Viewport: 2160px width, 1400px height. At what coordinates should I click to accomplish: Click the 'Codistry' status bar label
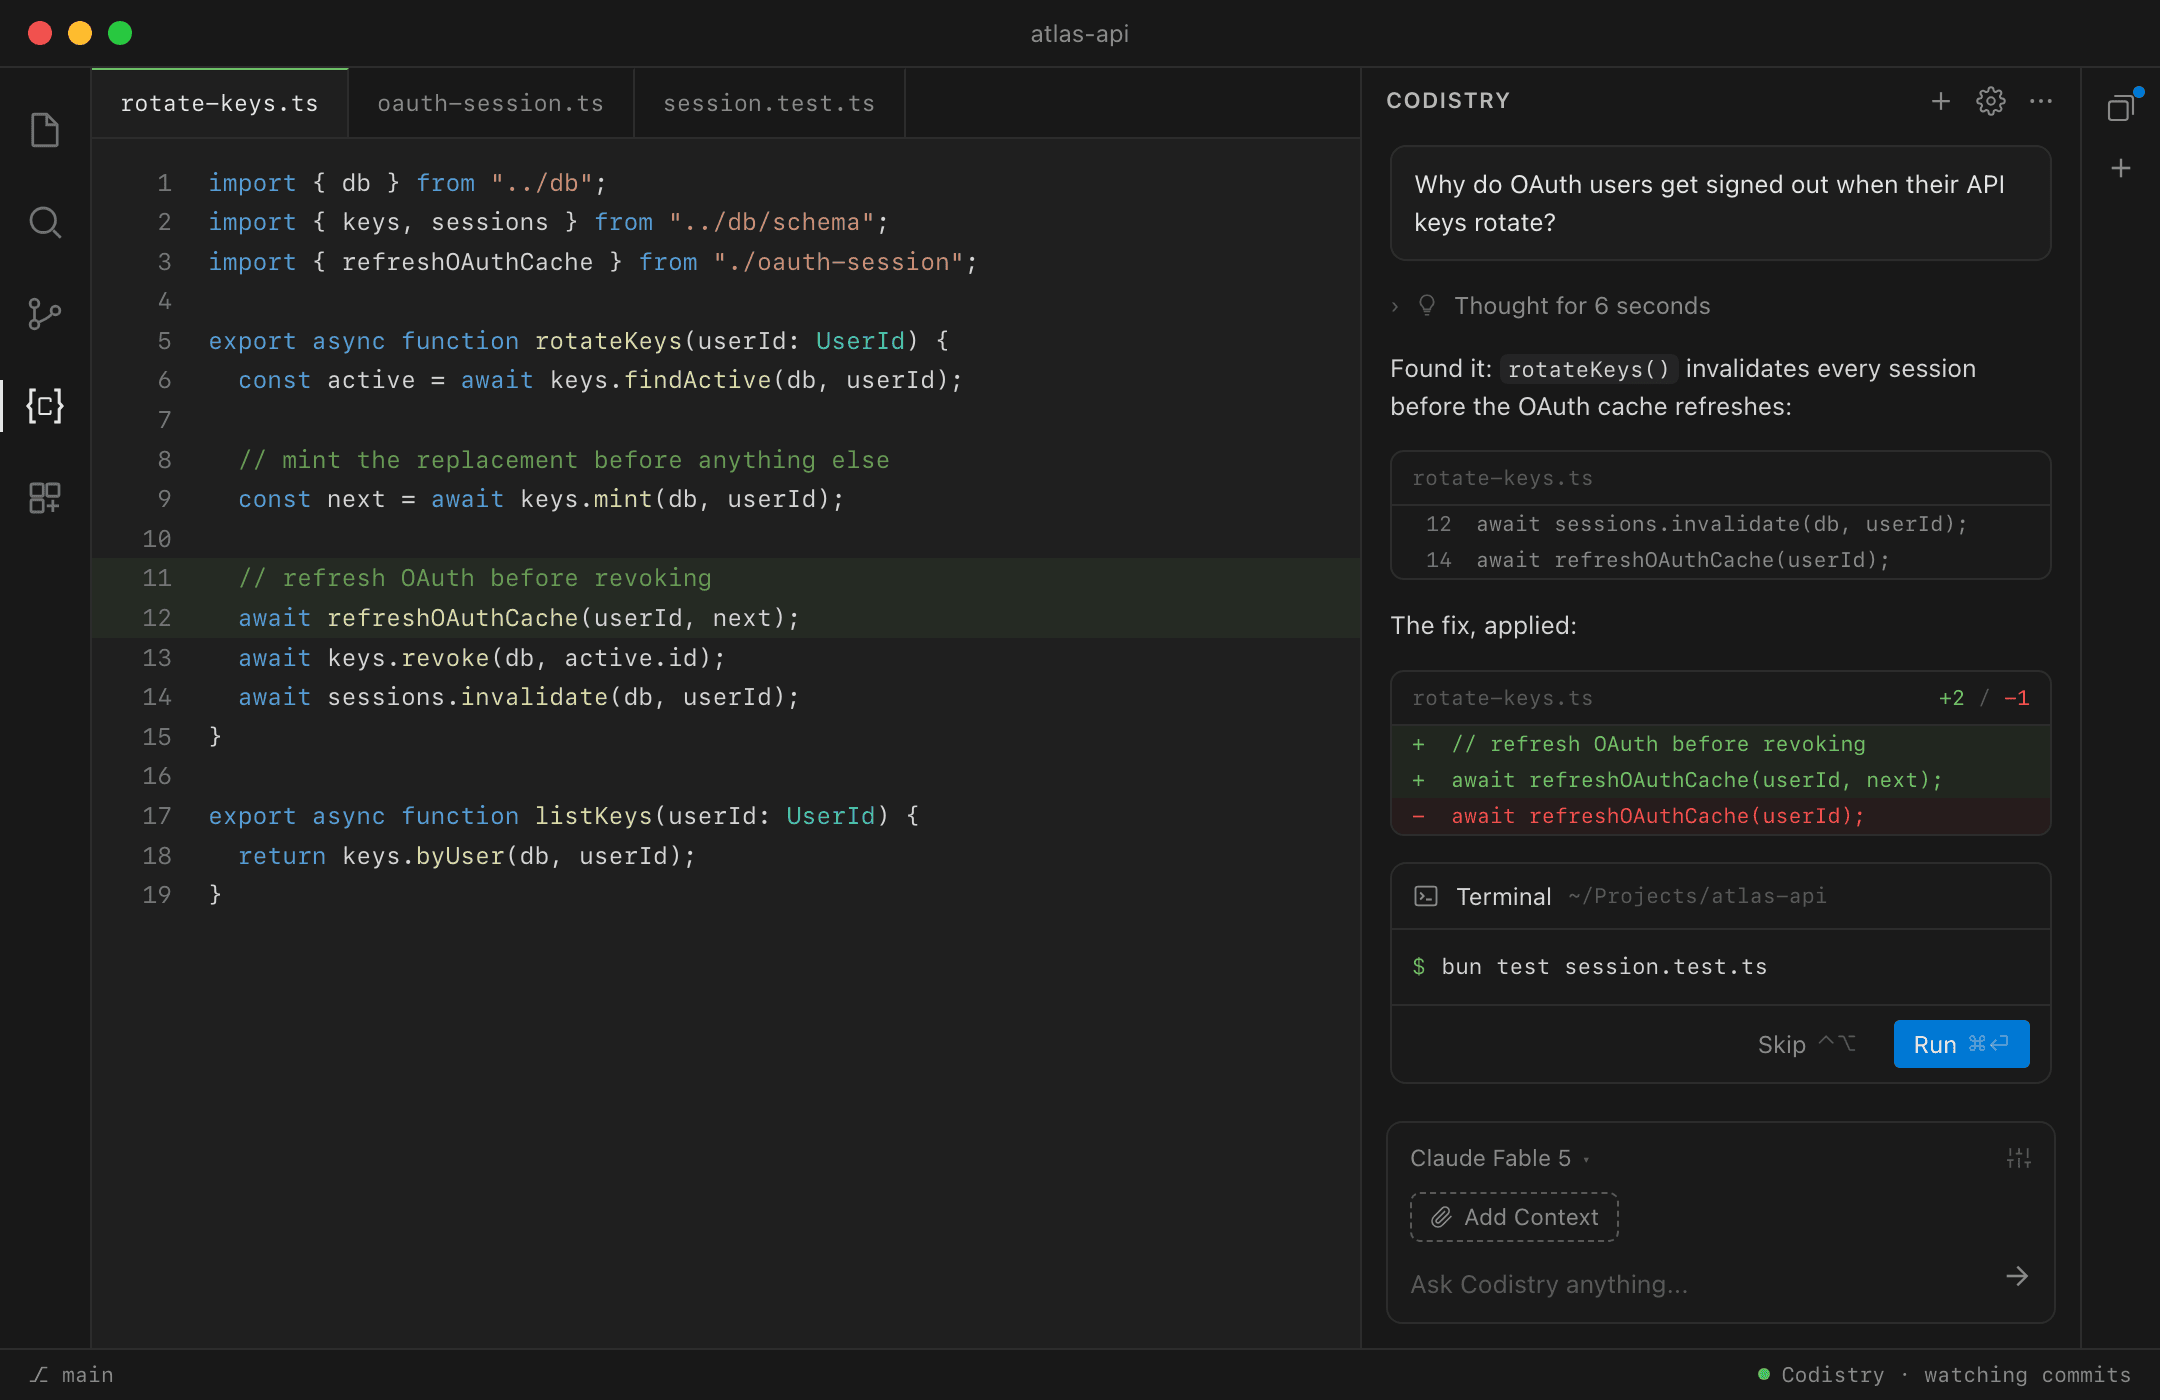[x=1832, y=1375]
